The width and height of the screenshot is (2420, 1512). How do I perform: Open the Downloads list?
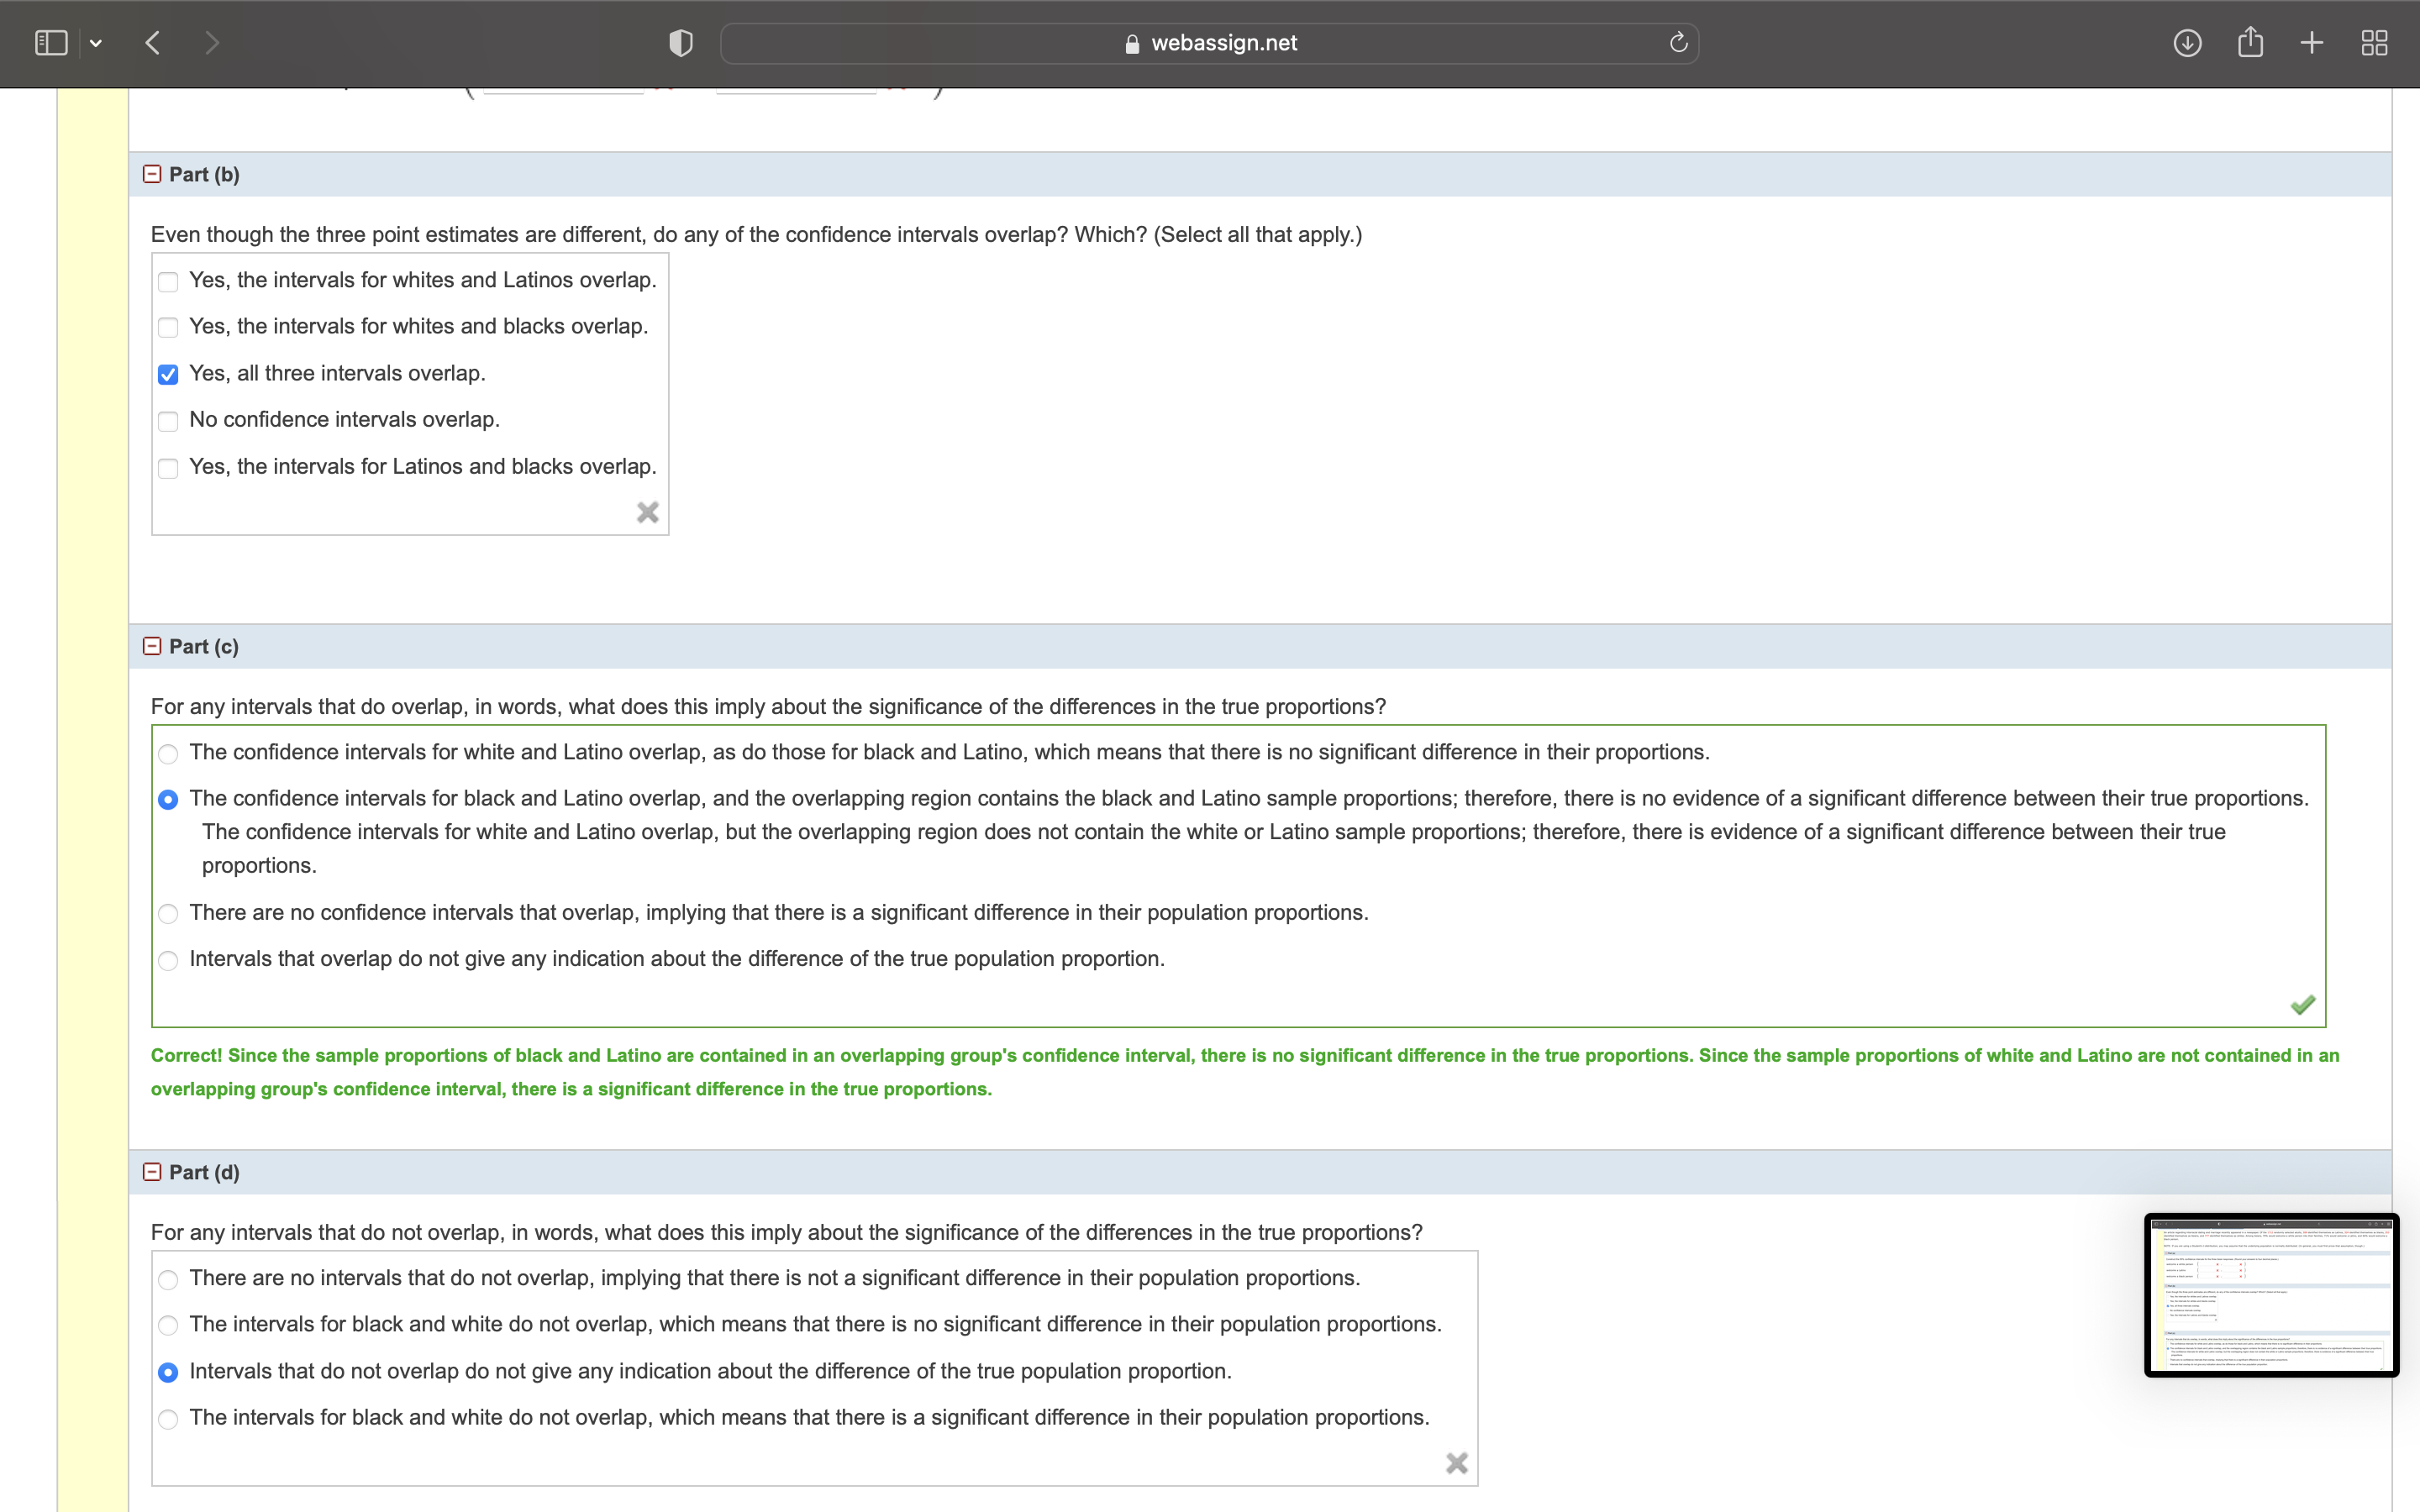(2187, 42)
